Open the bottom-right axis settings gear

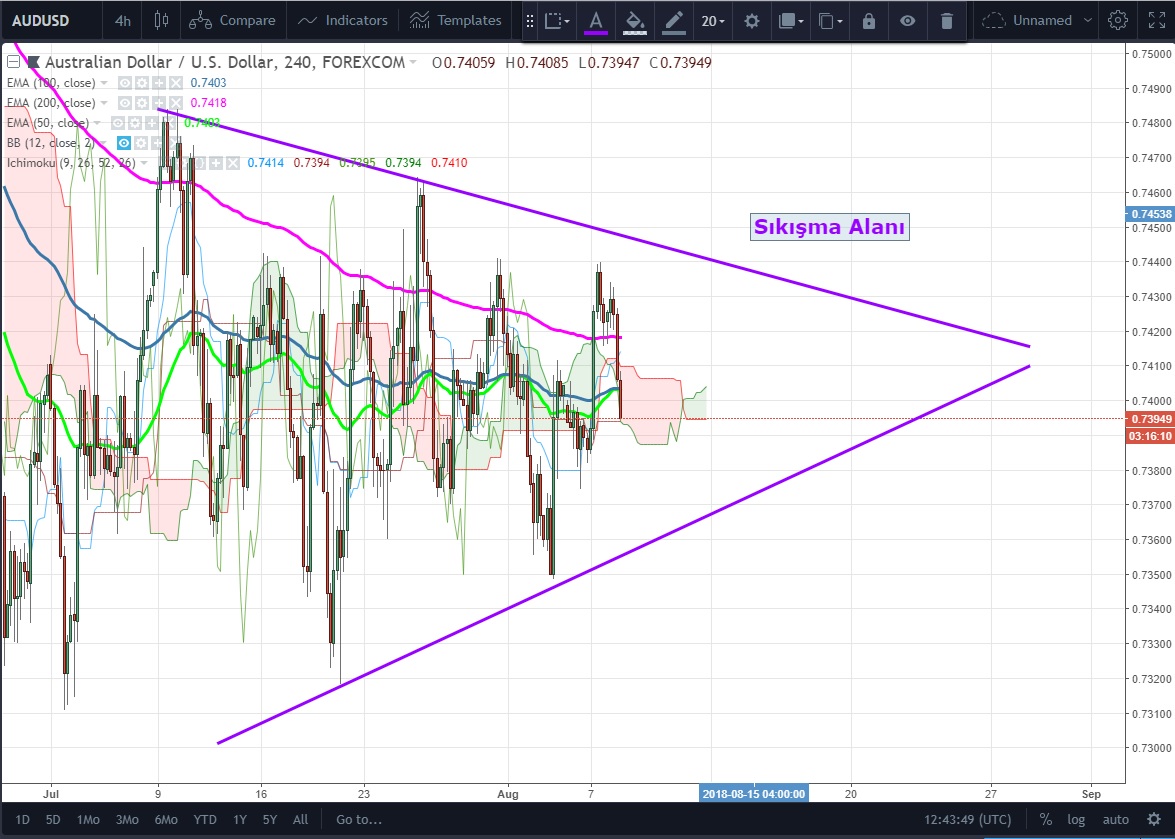click(x=1153, y=819)
